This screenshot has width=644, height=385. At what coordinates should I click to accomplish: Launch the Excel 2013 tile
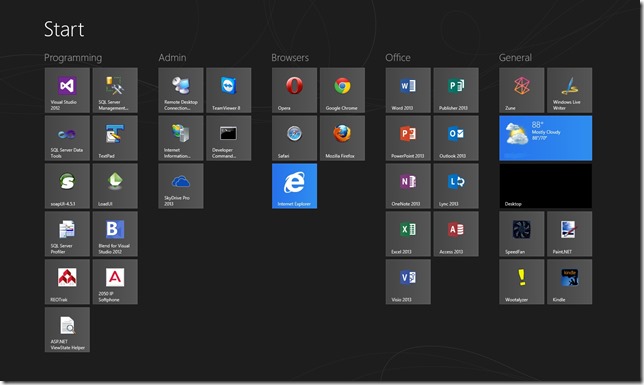[408, 234]
